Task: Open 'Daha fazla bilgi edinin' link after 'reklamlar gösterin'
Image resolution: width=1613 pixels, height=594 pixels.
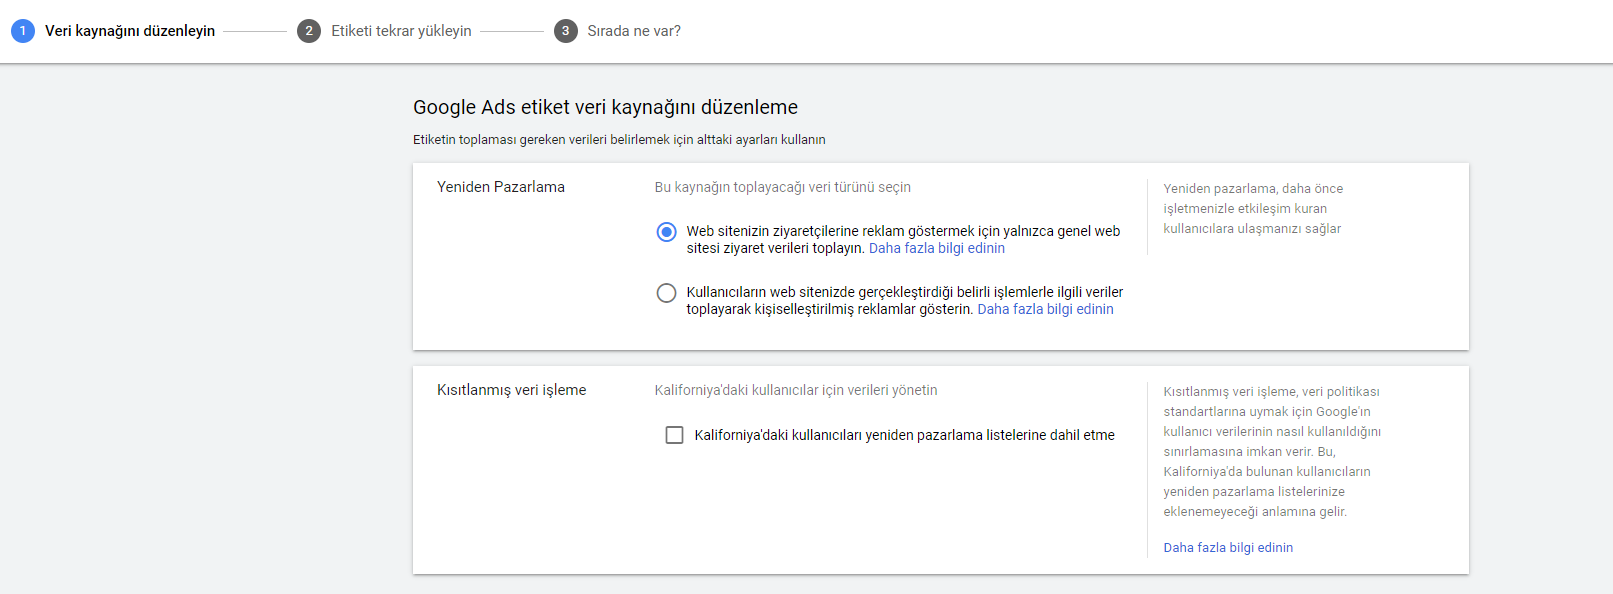Action: tap(1045, 309)
